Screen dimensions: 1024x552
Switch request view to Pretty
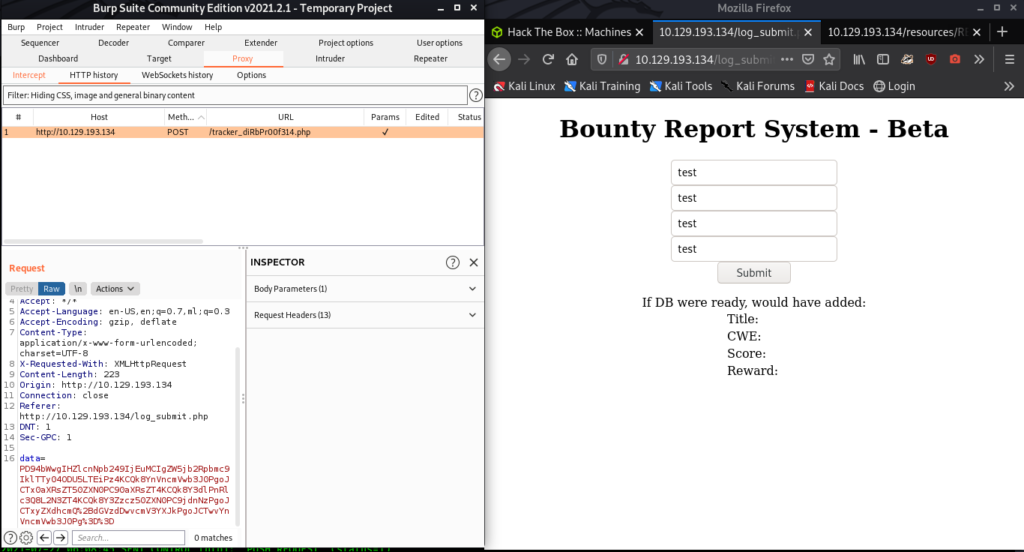pyautogui.click(x=22, y=289)
